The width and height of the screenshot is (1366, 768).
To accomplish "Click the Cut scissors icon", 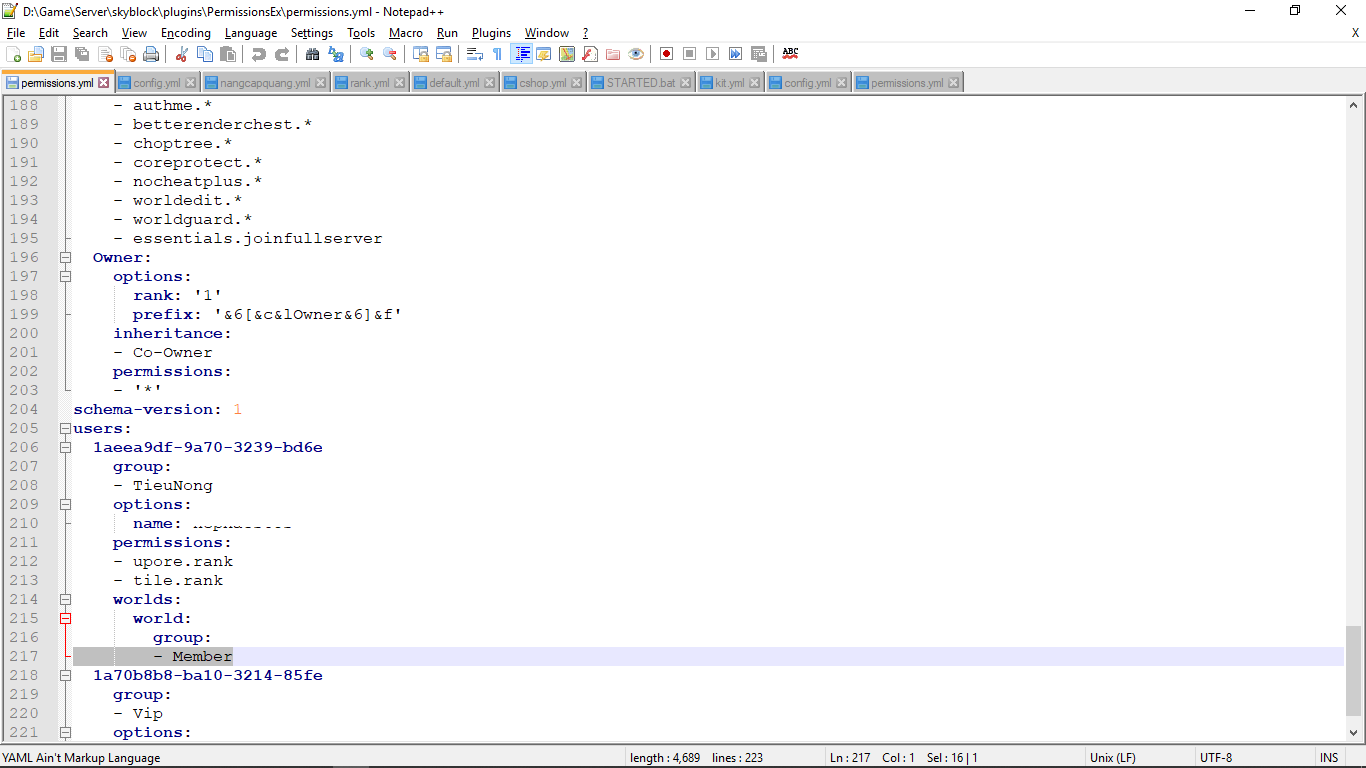I will point(181,54).
